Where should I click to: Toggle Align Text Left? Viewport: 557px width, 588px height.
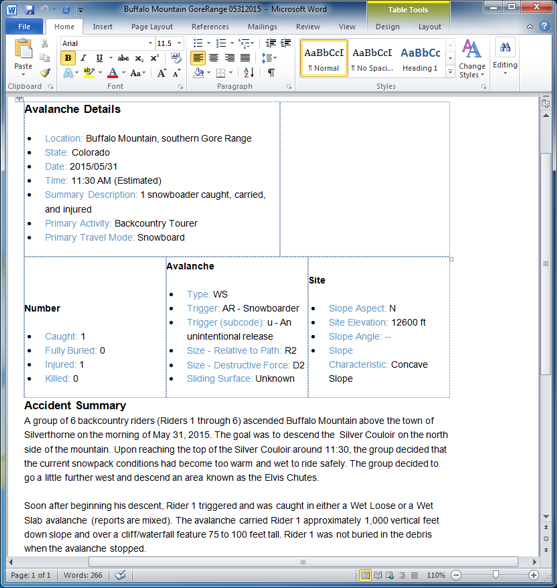[198, 58]
